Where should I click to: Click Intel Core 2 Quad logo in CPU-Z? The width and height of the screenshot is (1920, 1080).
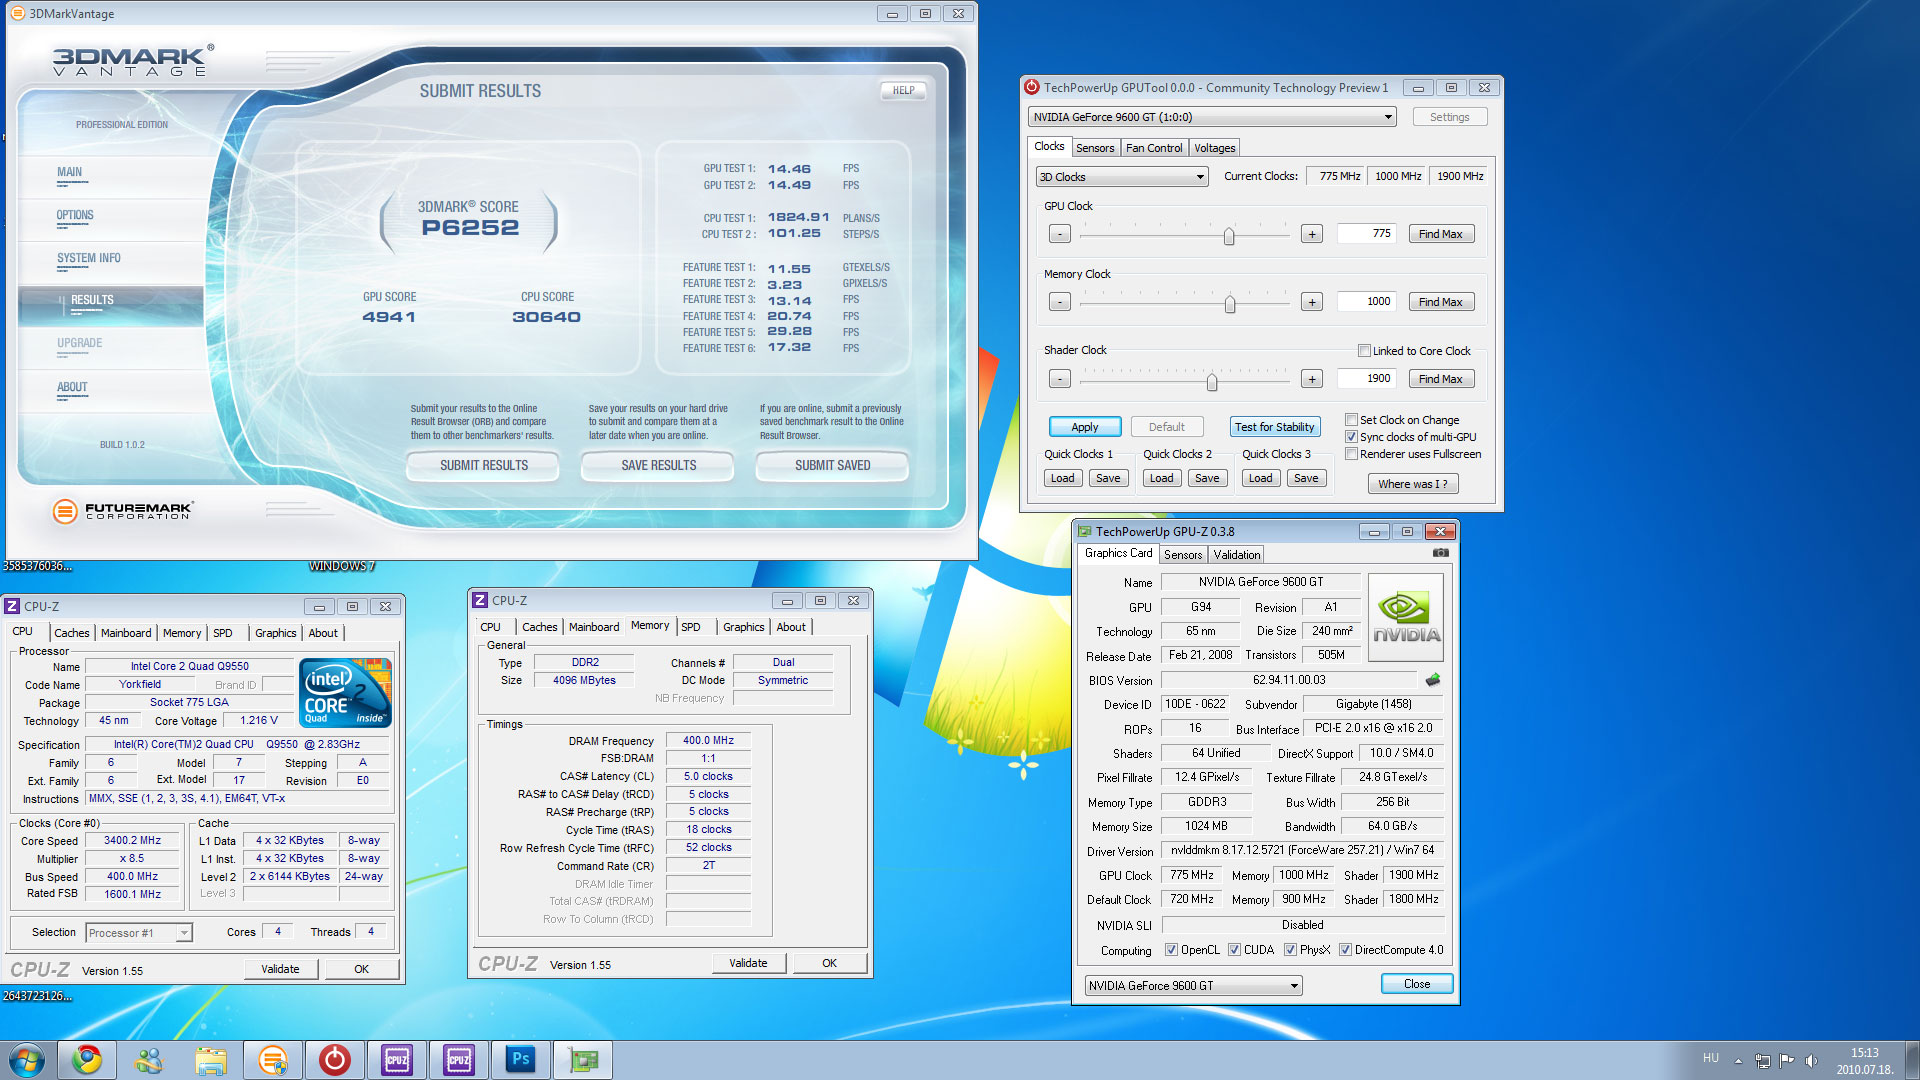point(346,692)
